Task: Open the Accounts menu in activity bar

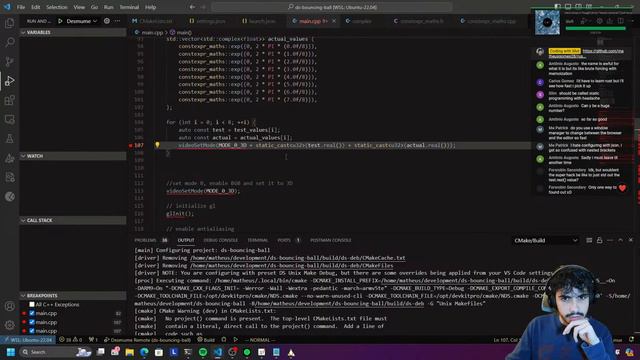Action: 9,306
